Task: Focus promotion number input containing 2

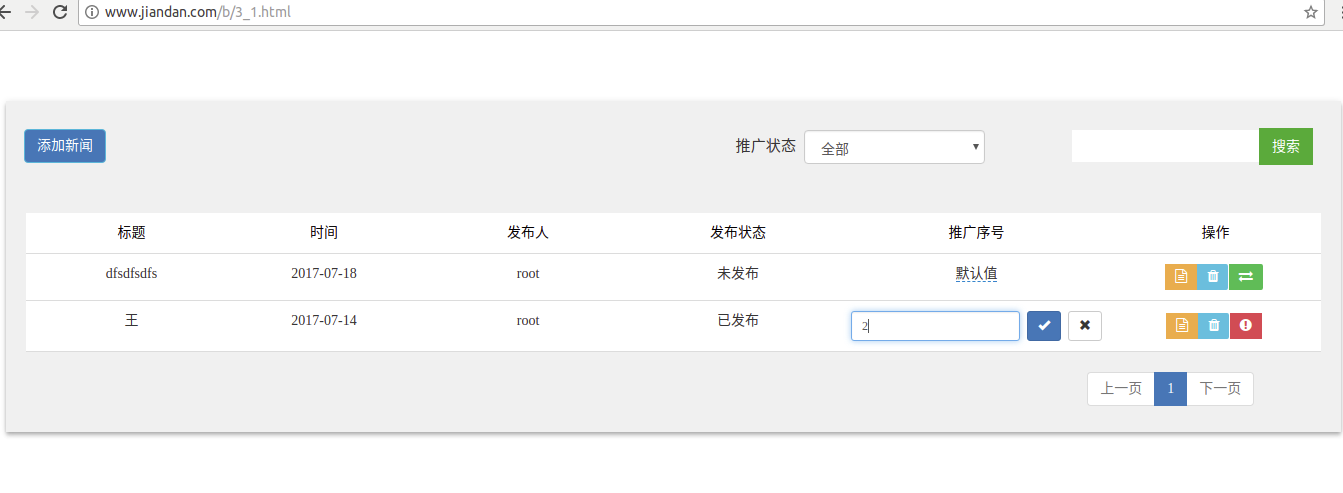Action: [935, 326]
